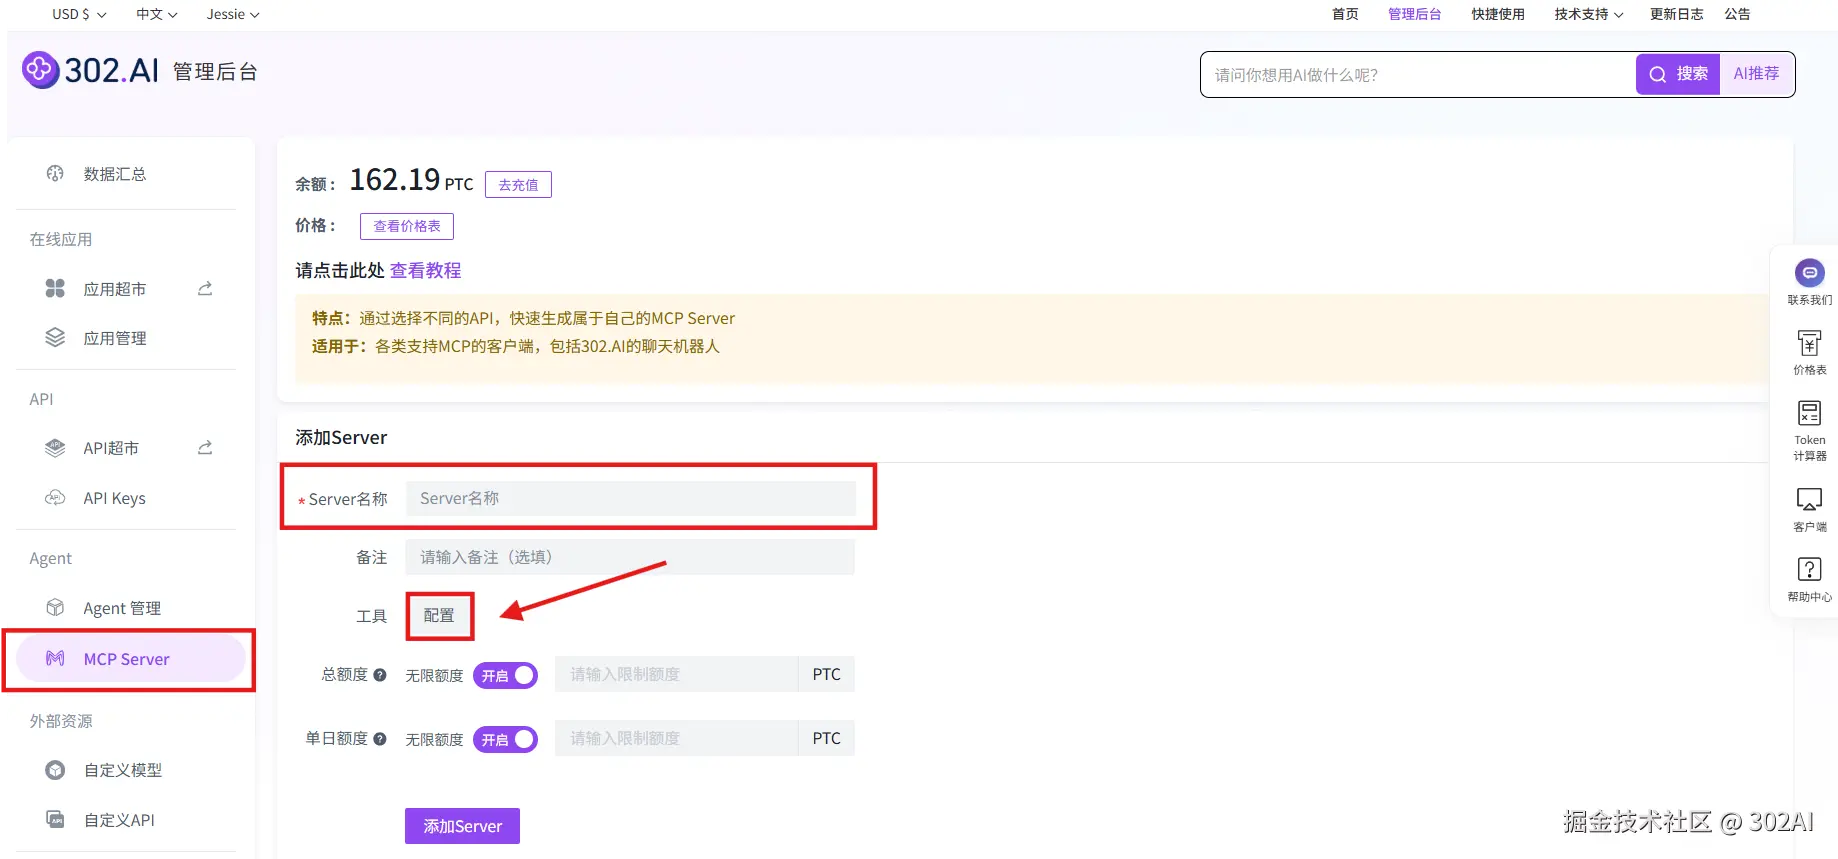Open external link arrow beside API超市
The height and width of the screenshot is (859, 1838).
[x=205, y=447]
